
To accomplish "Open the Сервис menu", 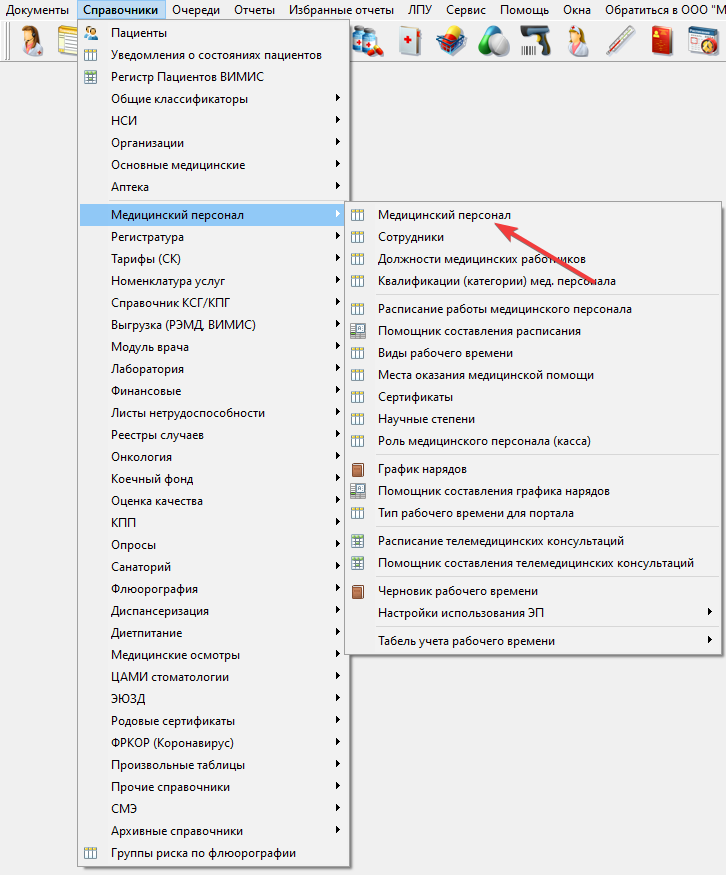I will (466, 9).
